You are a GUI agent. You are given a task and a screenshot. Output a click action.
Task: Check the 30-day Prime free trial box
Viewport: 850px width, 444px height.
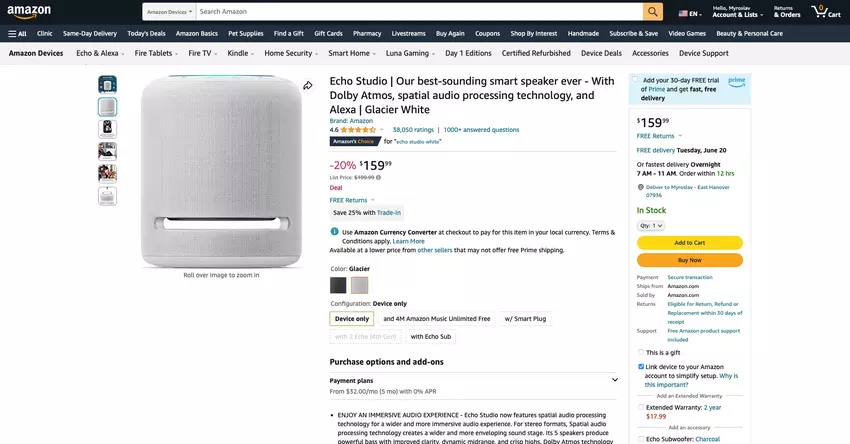click(635, 80)
